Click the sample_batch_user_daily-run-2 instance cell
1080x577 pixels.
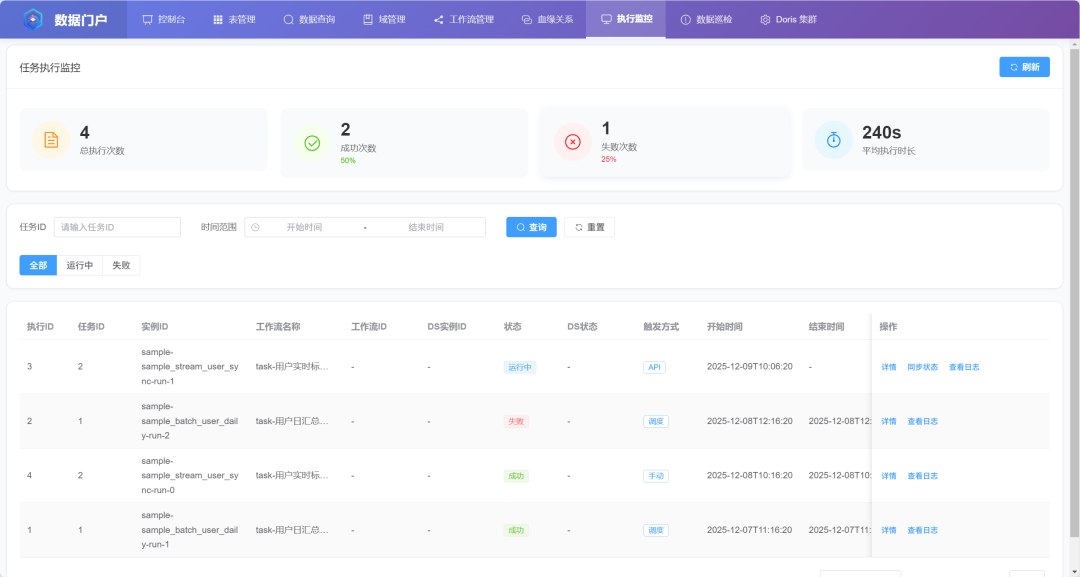click(x=190, y=421)
